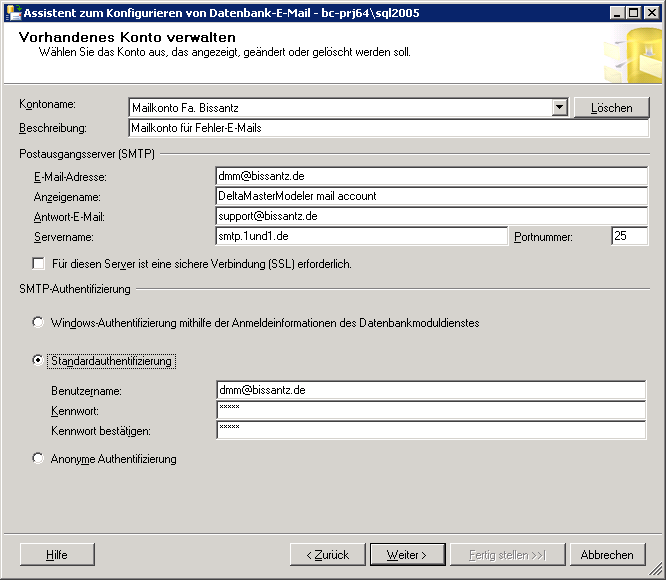Focus the Kennwort bestätigen field
Image resolution: width=666 pixels, height=580 pixels.
(431, 430)
